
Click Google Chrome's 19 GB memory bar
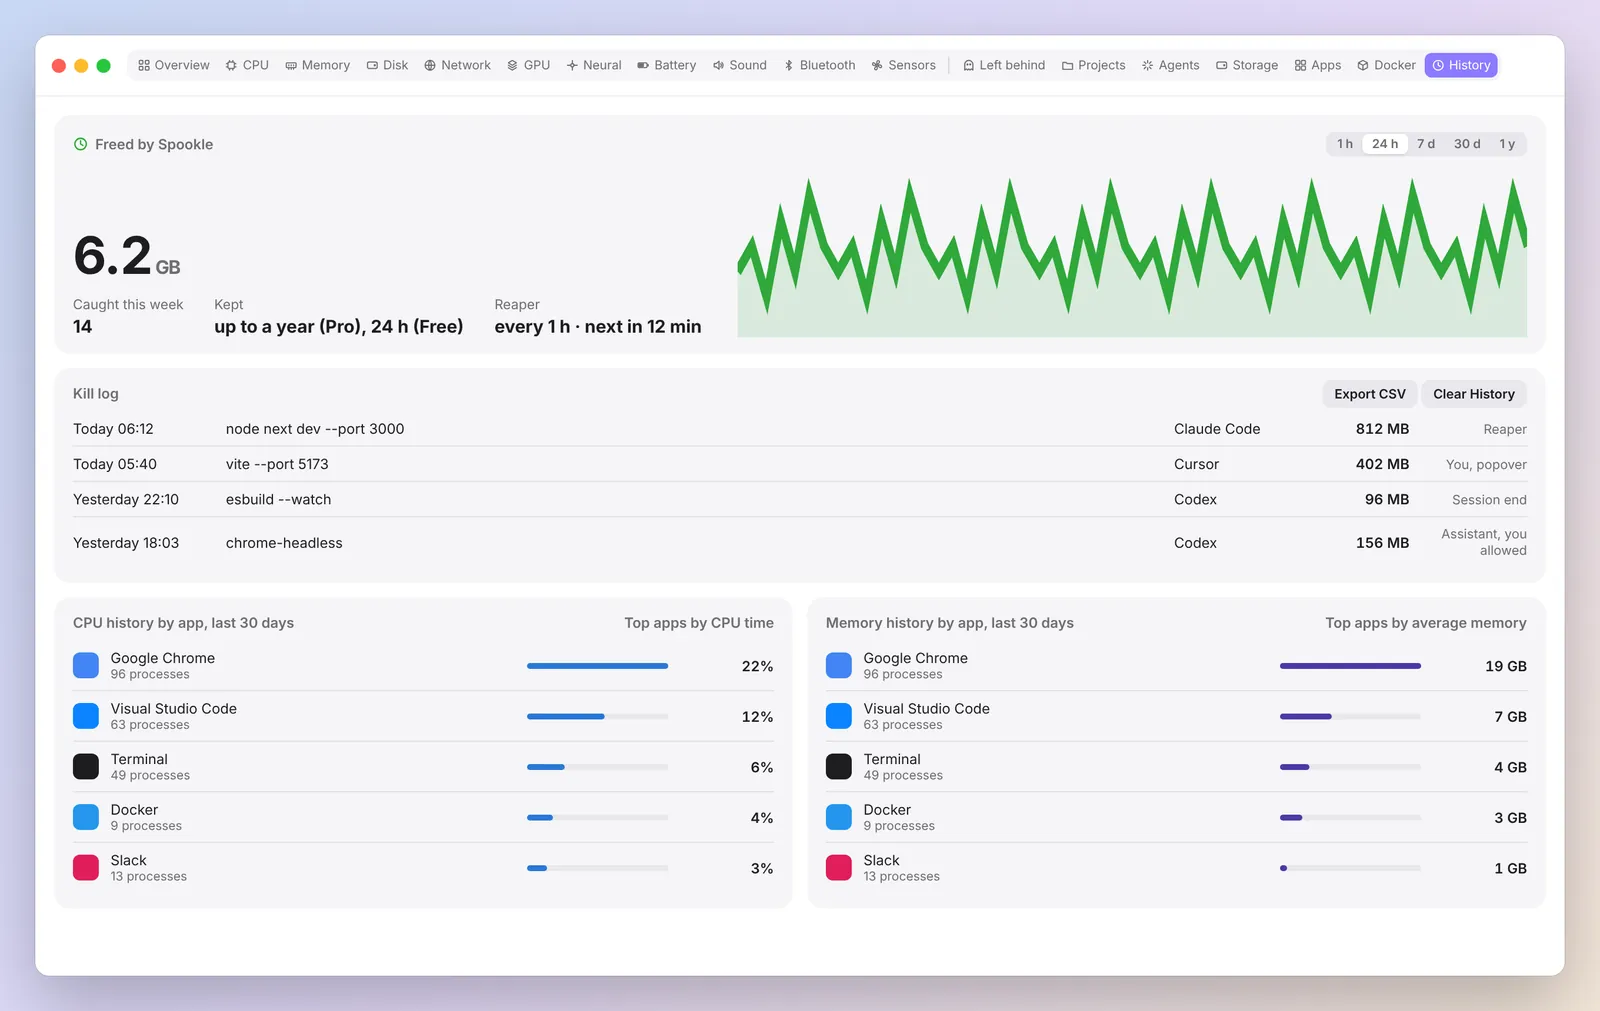point(1350,666)
